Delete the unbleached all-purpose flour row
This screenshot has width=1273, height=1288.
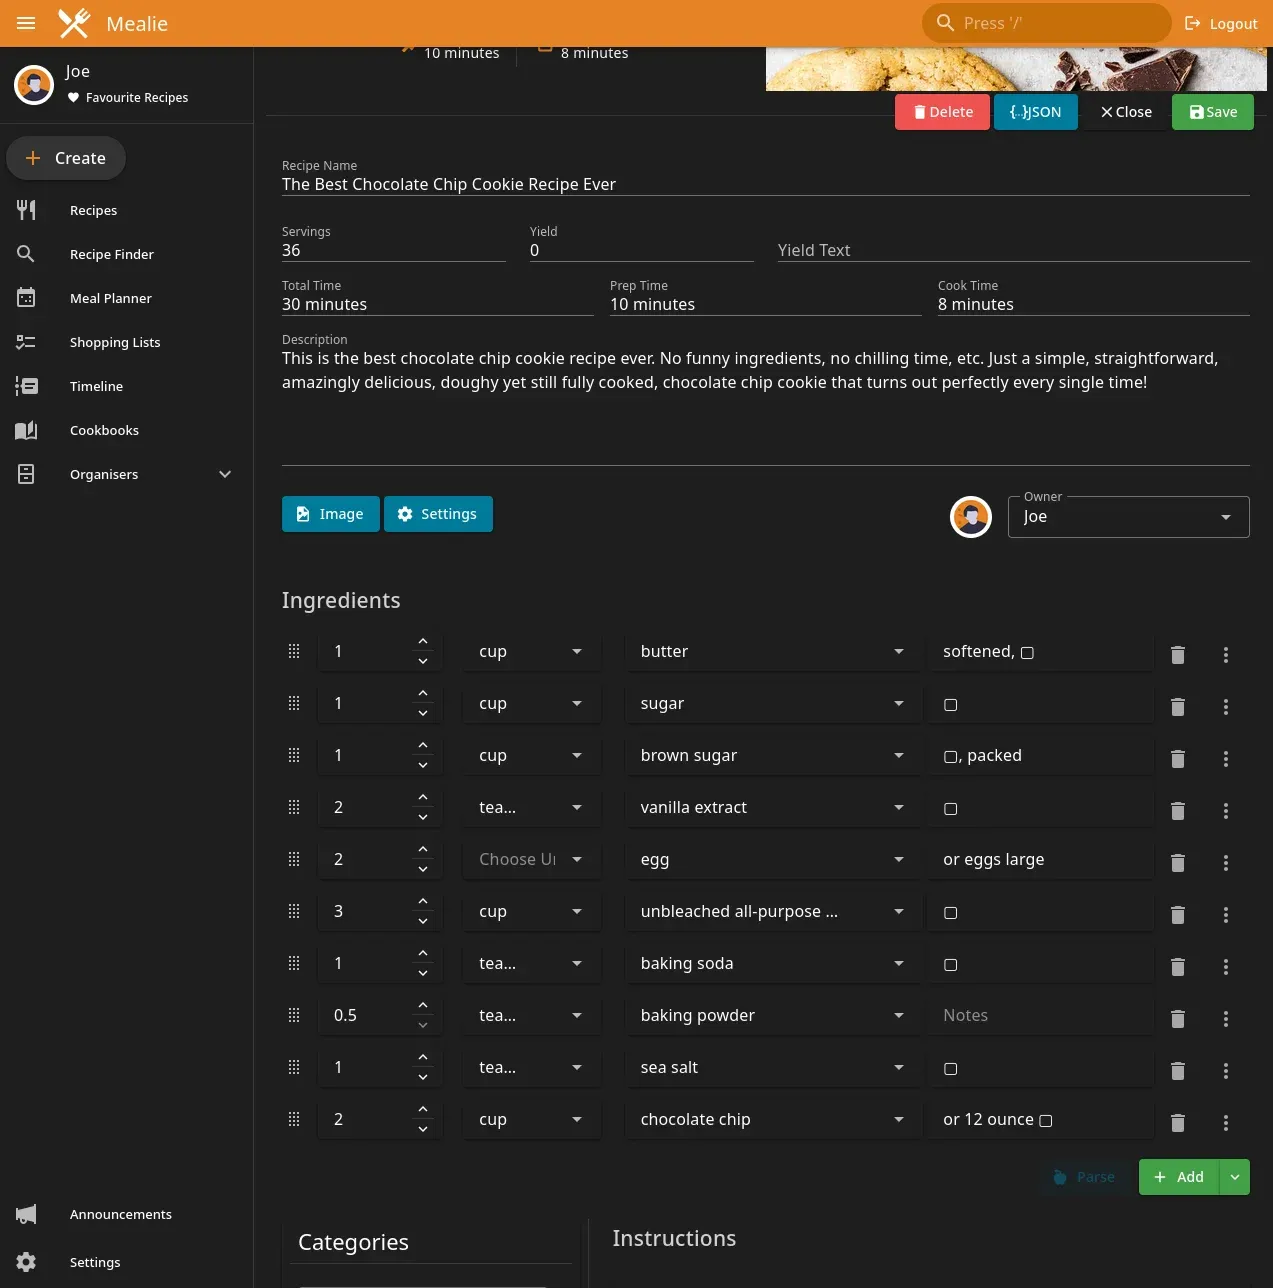(x=1178, y=914)
